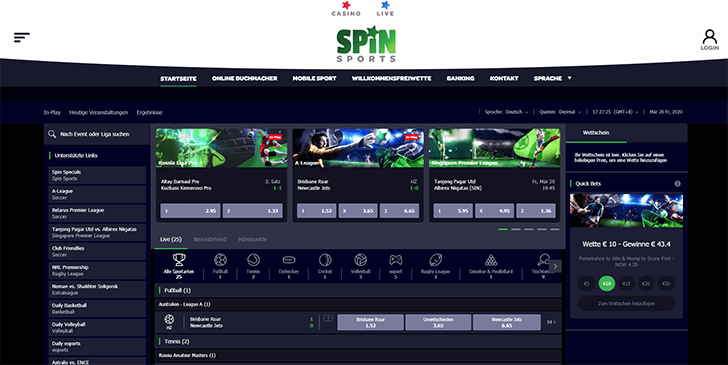Screen dimensions: 728x365
Task: Open Willkommensfreiwette nav item
Action: [x=391, y=78]
